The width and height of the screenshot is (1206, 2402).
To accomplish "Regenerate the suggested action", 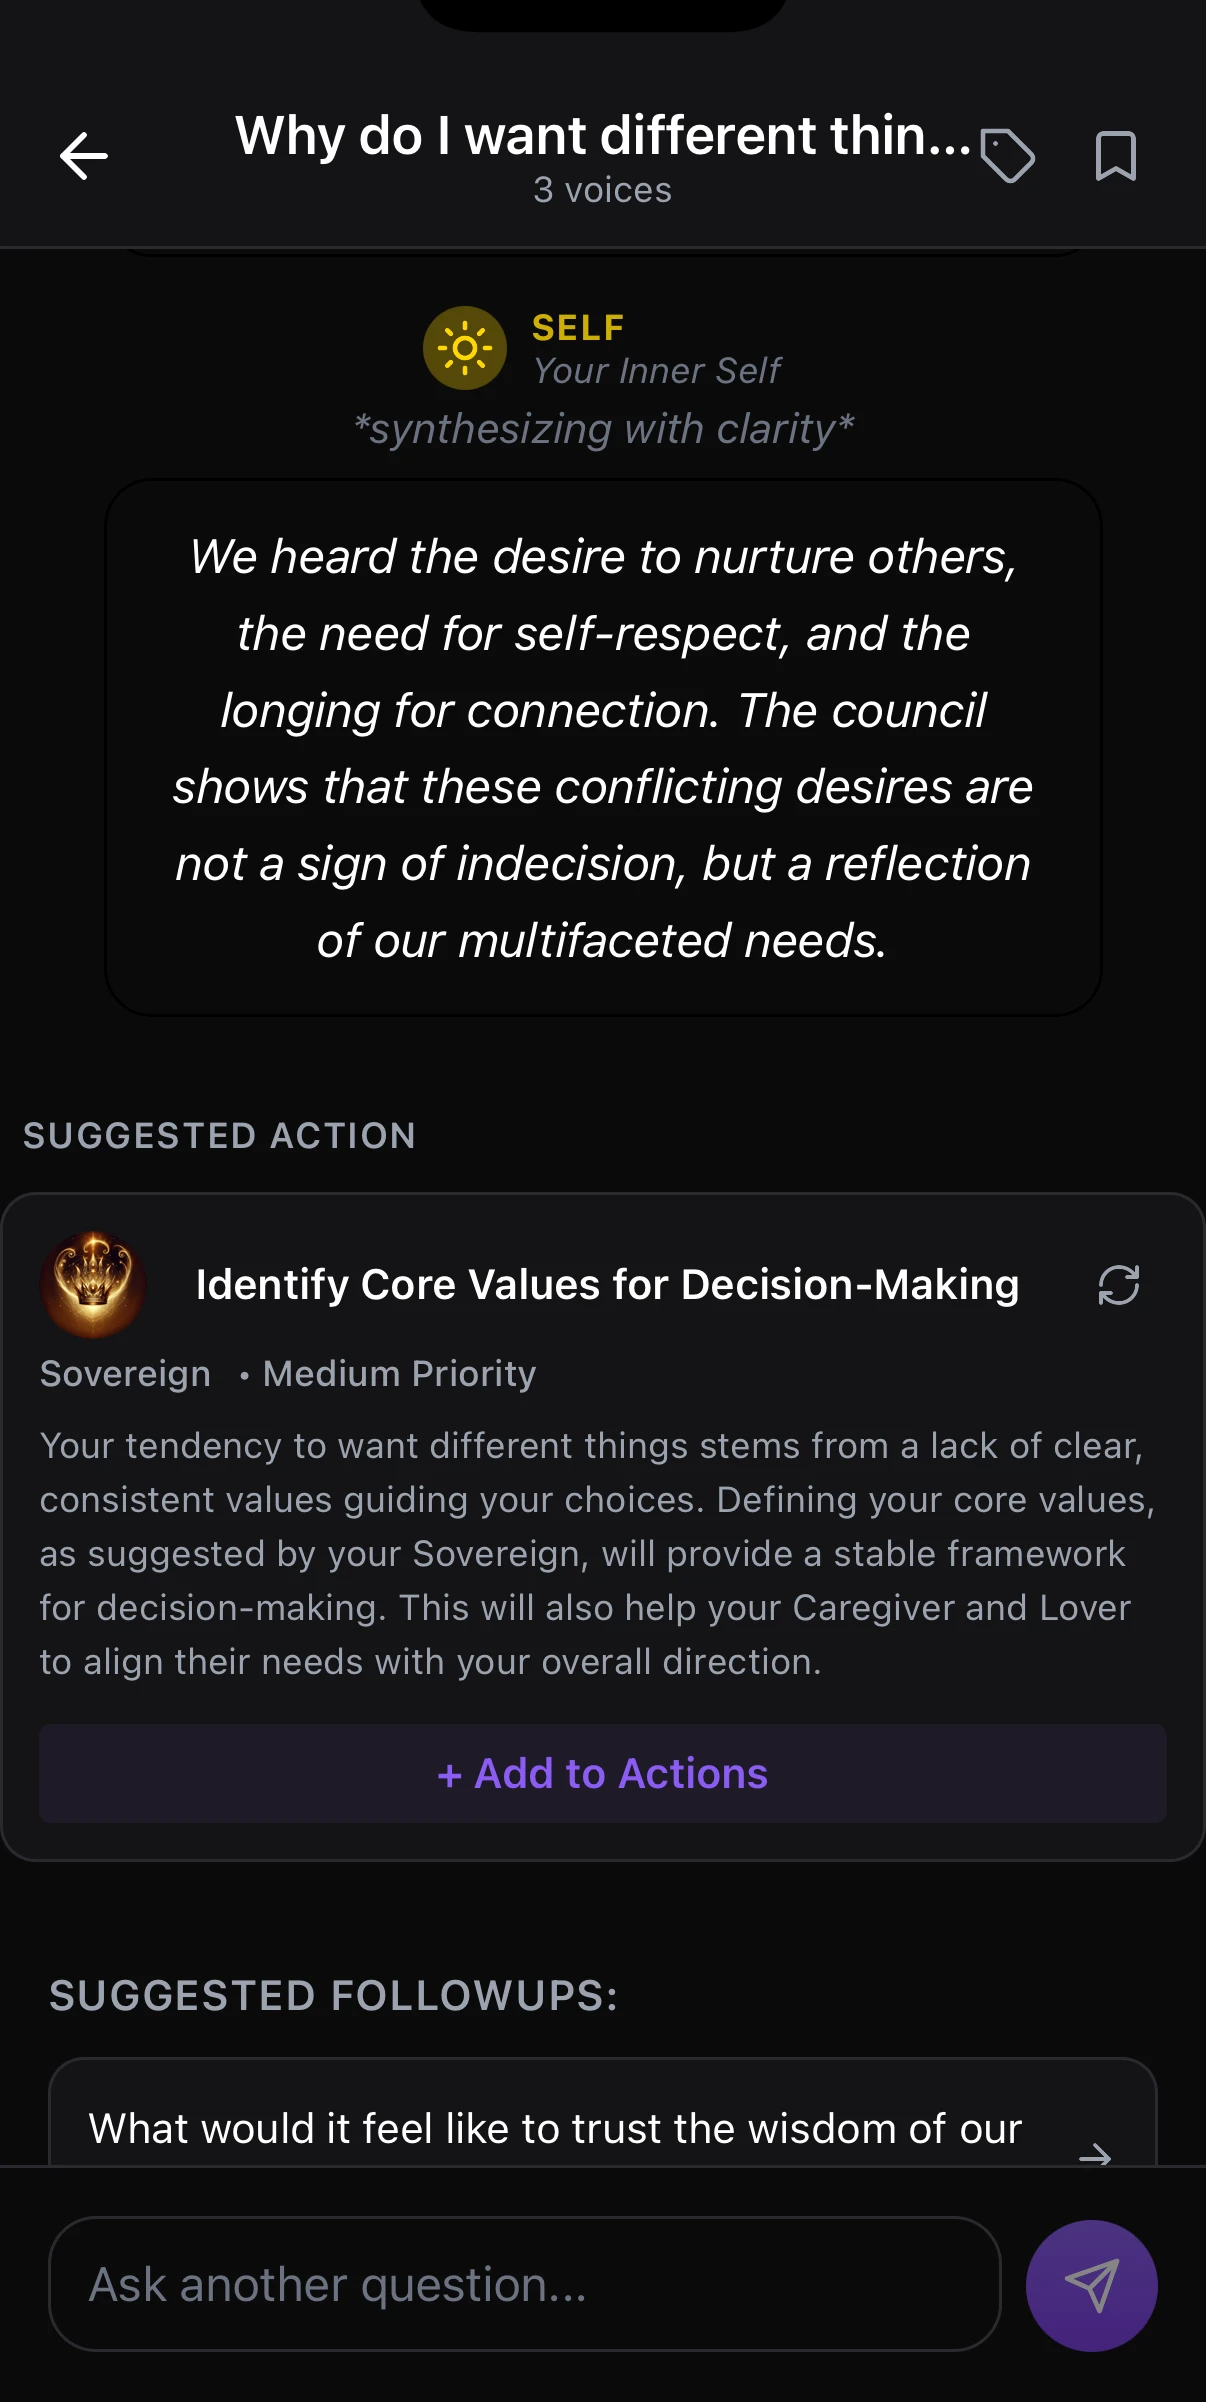I will click(1118, 1285).
